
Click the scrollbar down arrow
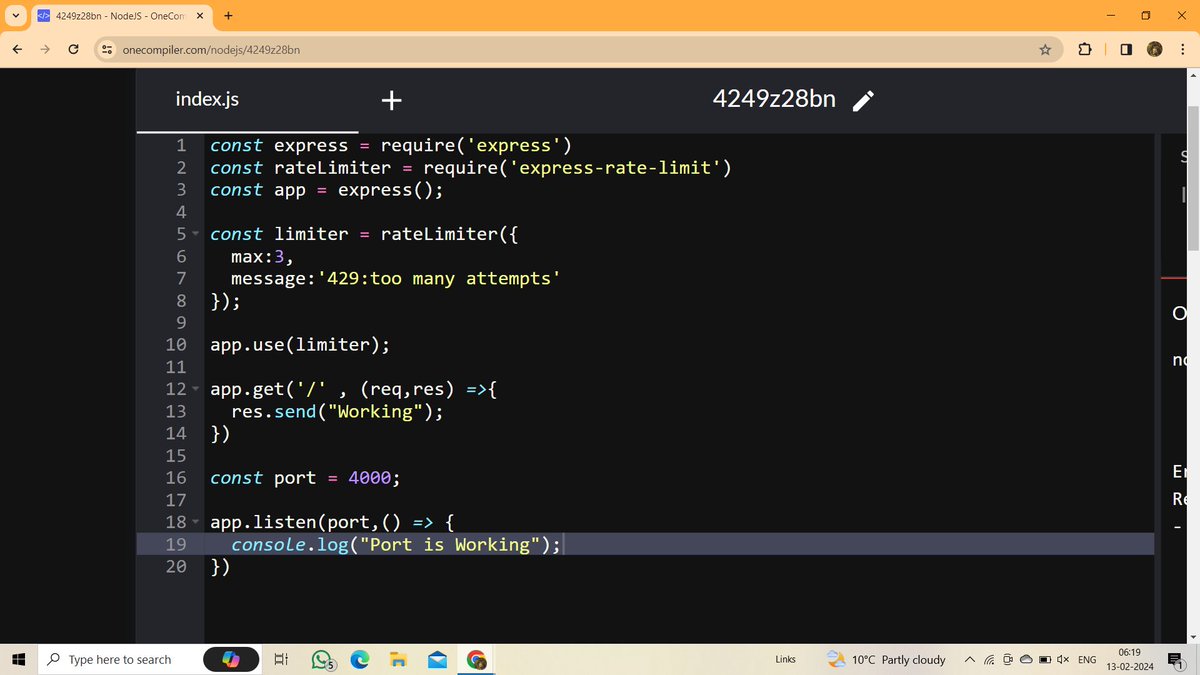pos(1191,638)
